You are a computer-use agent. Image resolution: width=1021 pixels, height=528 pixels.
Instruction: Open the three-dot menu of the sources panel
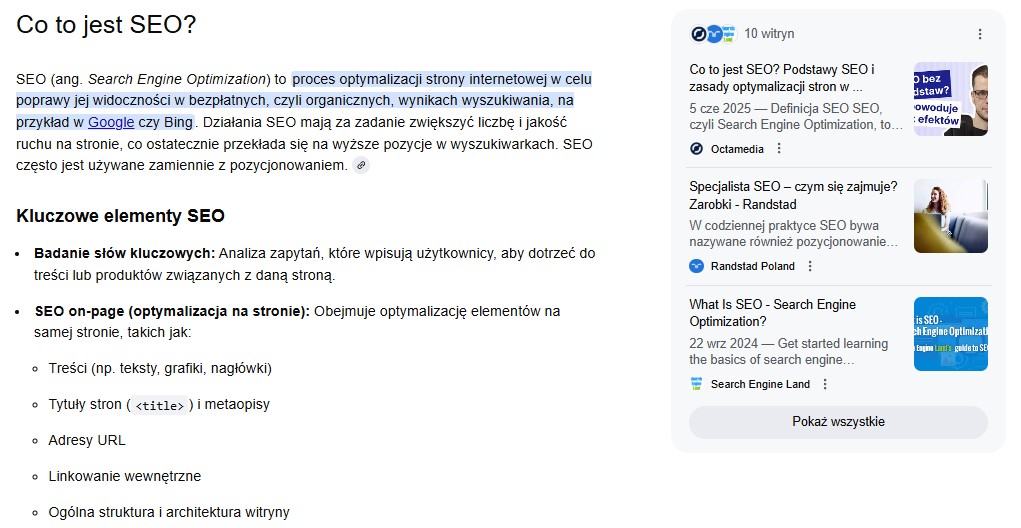979,34
